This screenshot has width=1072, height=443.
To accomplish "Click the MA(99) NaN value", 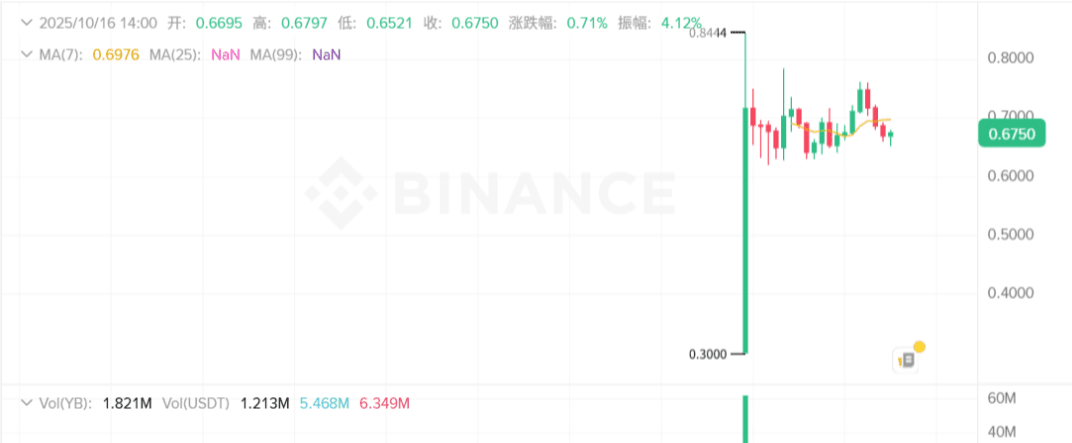I will [326, 54].
